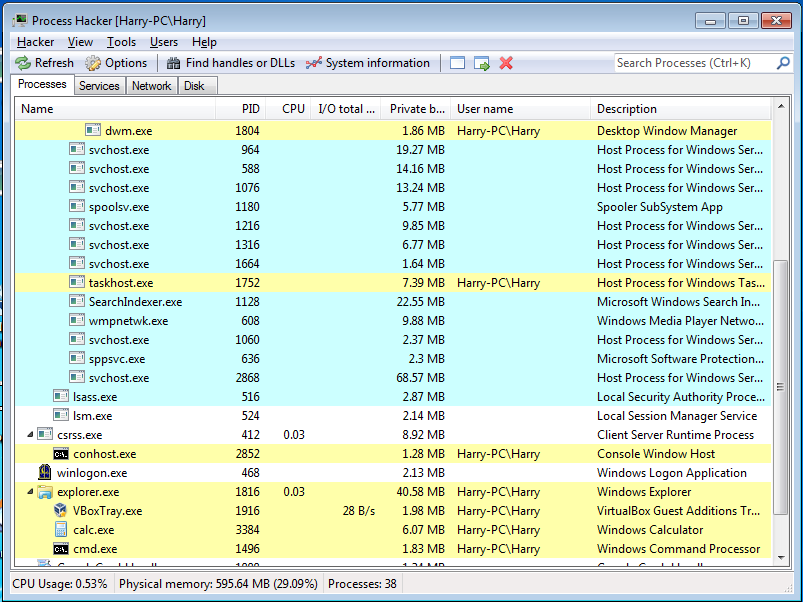Image resolution: width=803 pixels, height=602 pixels.
Task: Click the spoolsv.exe process icon
Action: click(77, 206)
